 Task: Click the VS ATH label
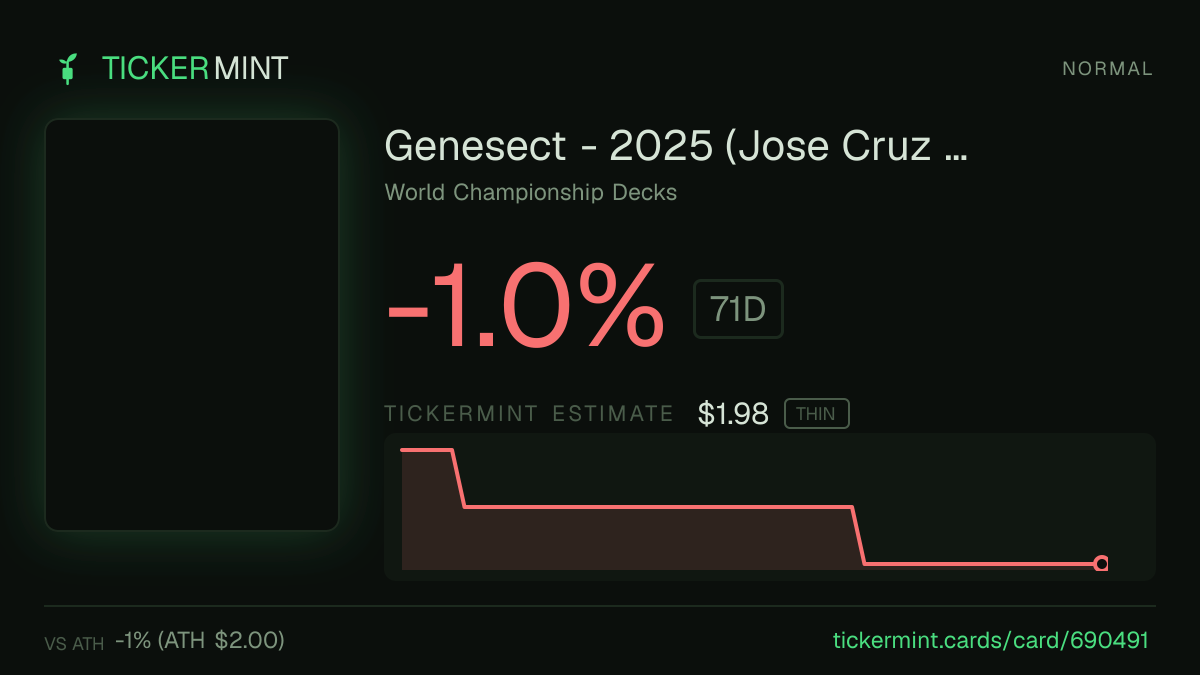coord(74,644)
